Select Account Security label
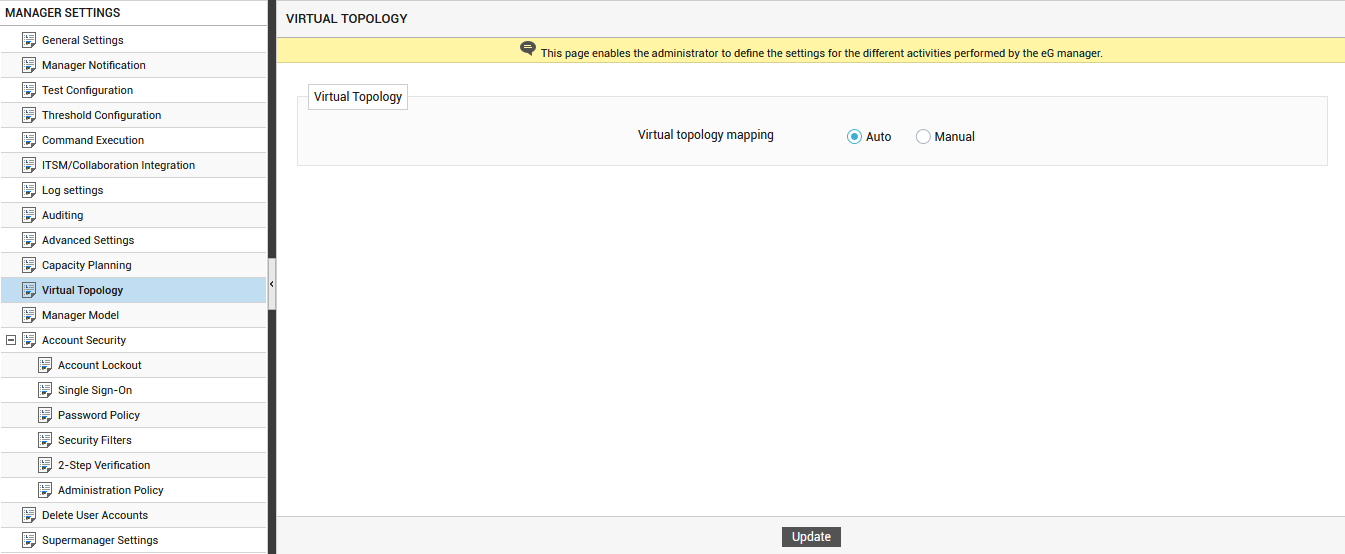Image resolution: width=1345 pixels, height=554 pixels. (84, 340)
